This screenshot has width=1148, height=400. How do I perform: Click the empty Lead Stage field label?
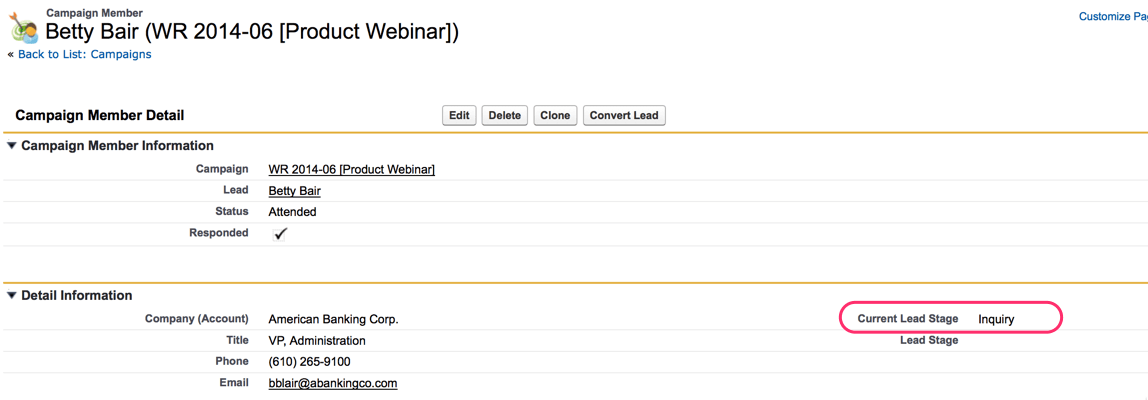pos(928,340)
